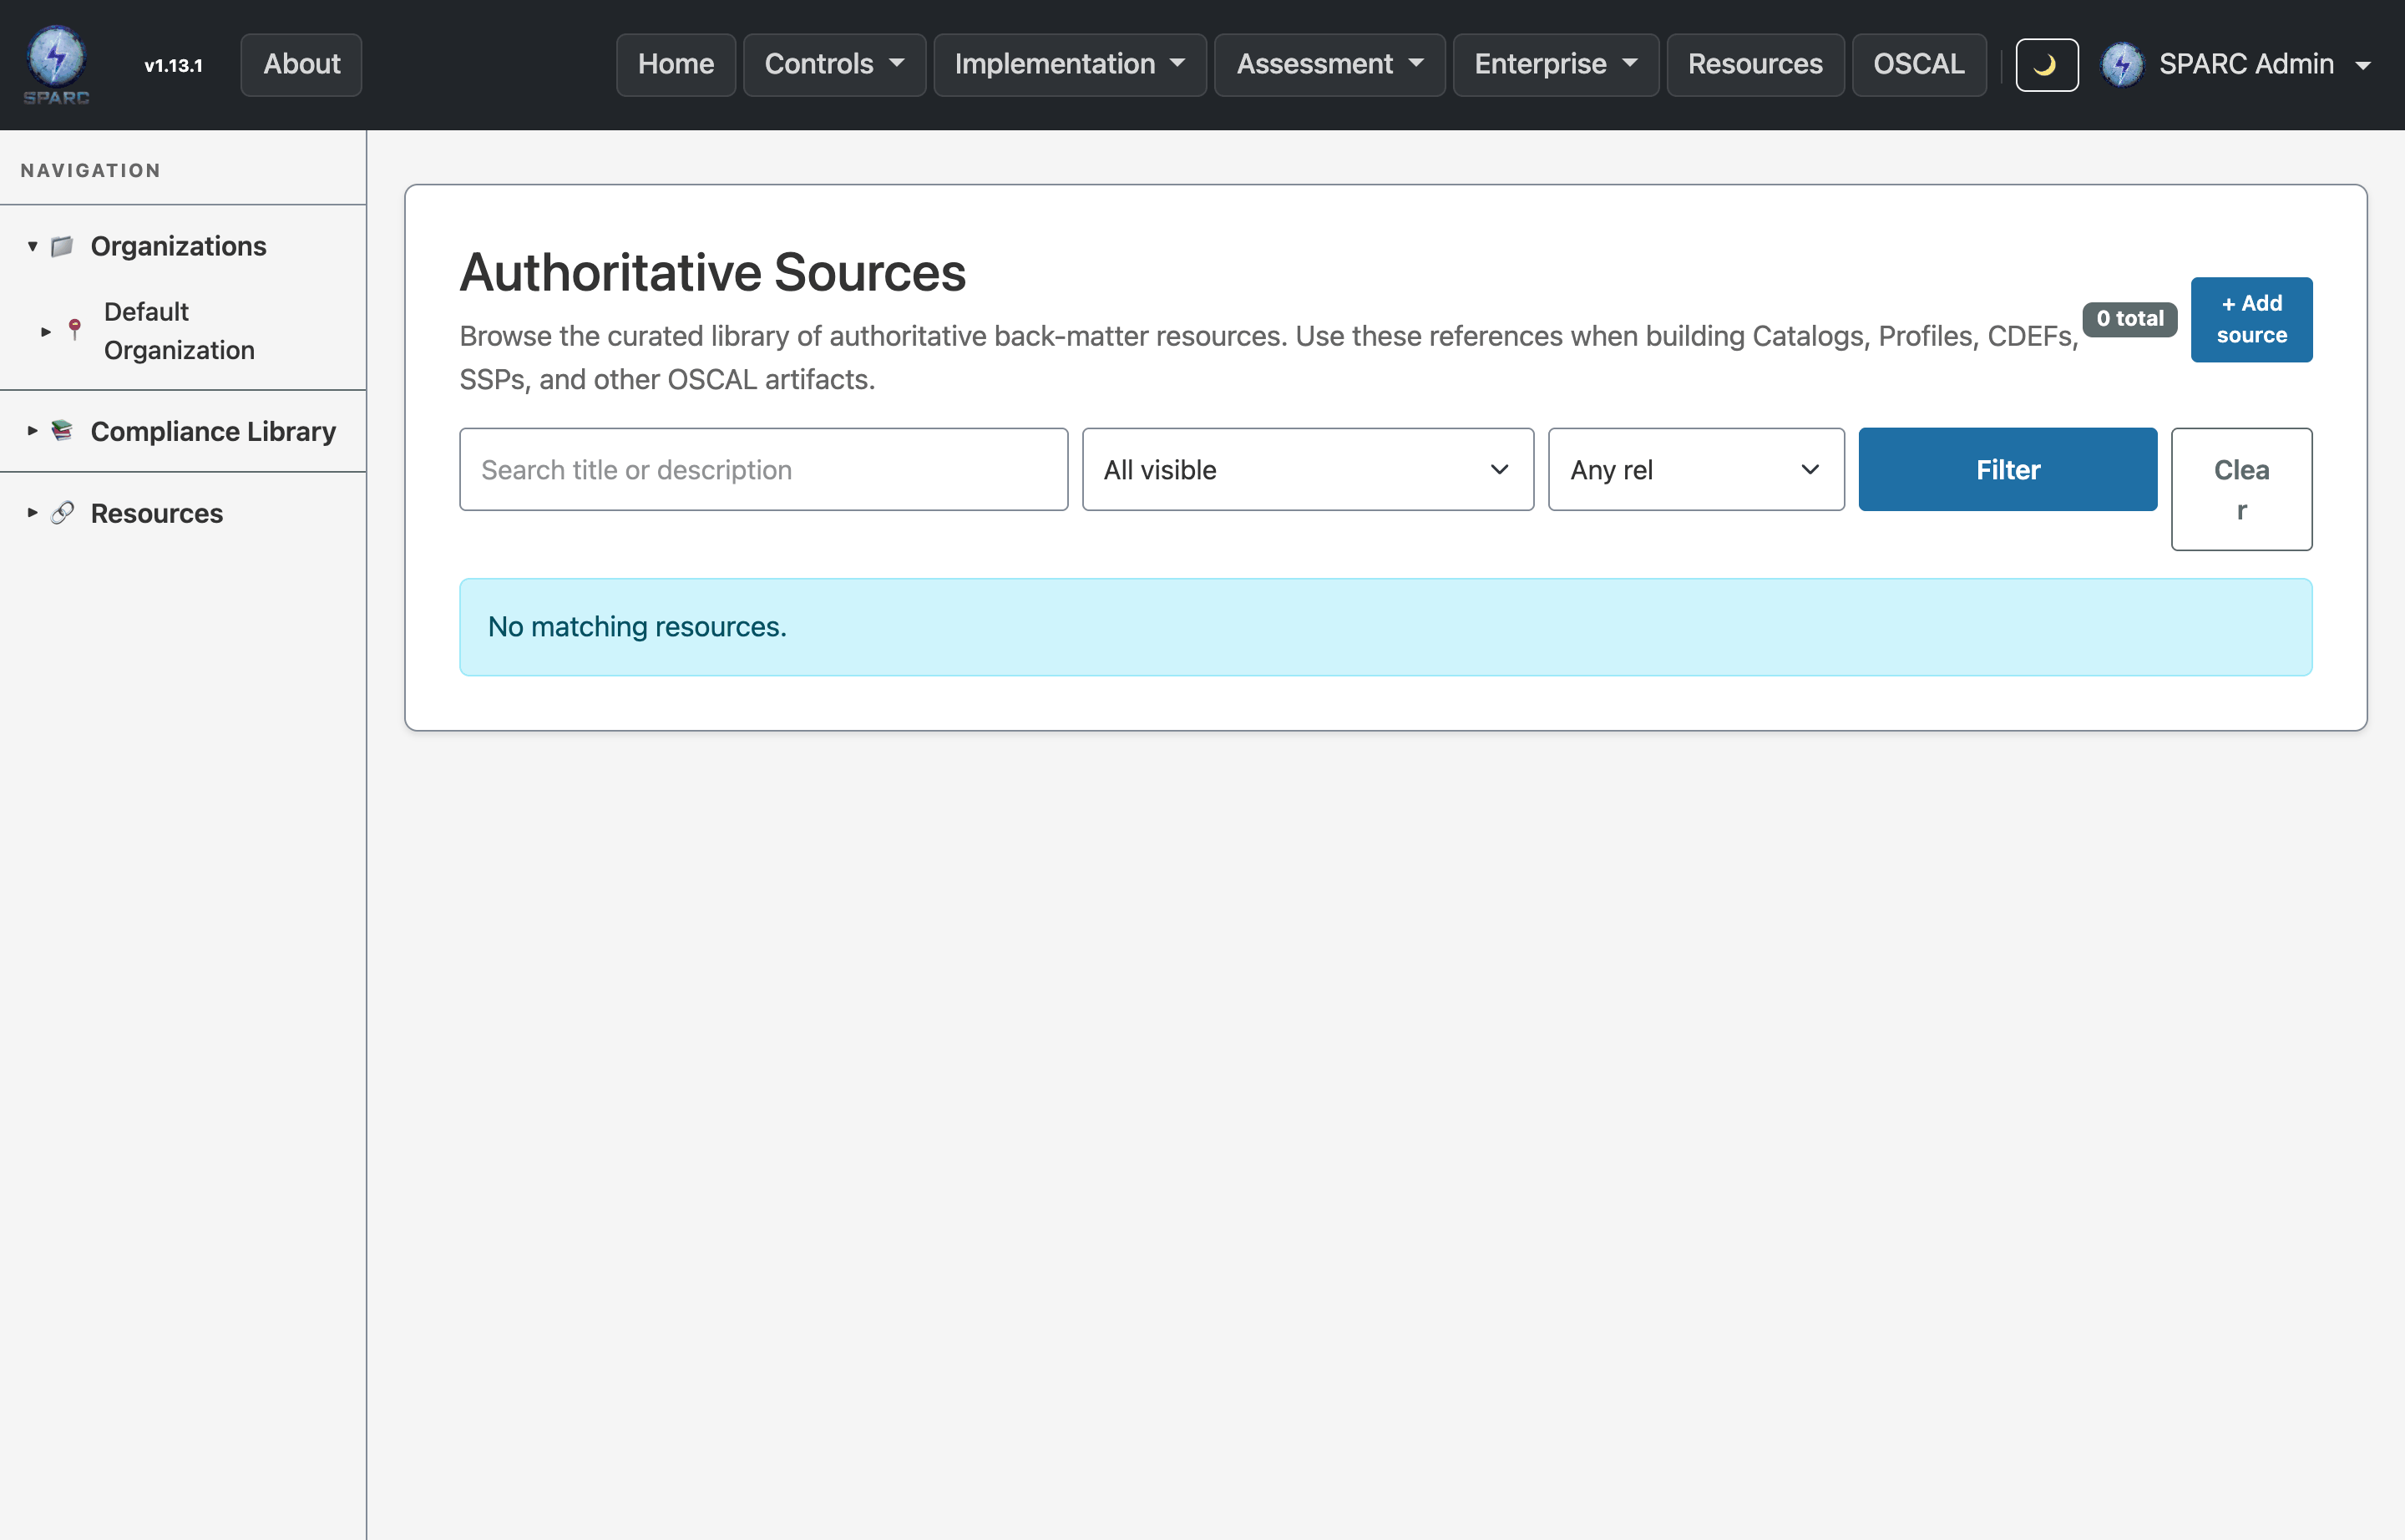
Task: Open the Assessment dropdown menu
Action: (x=1329, y=65)
